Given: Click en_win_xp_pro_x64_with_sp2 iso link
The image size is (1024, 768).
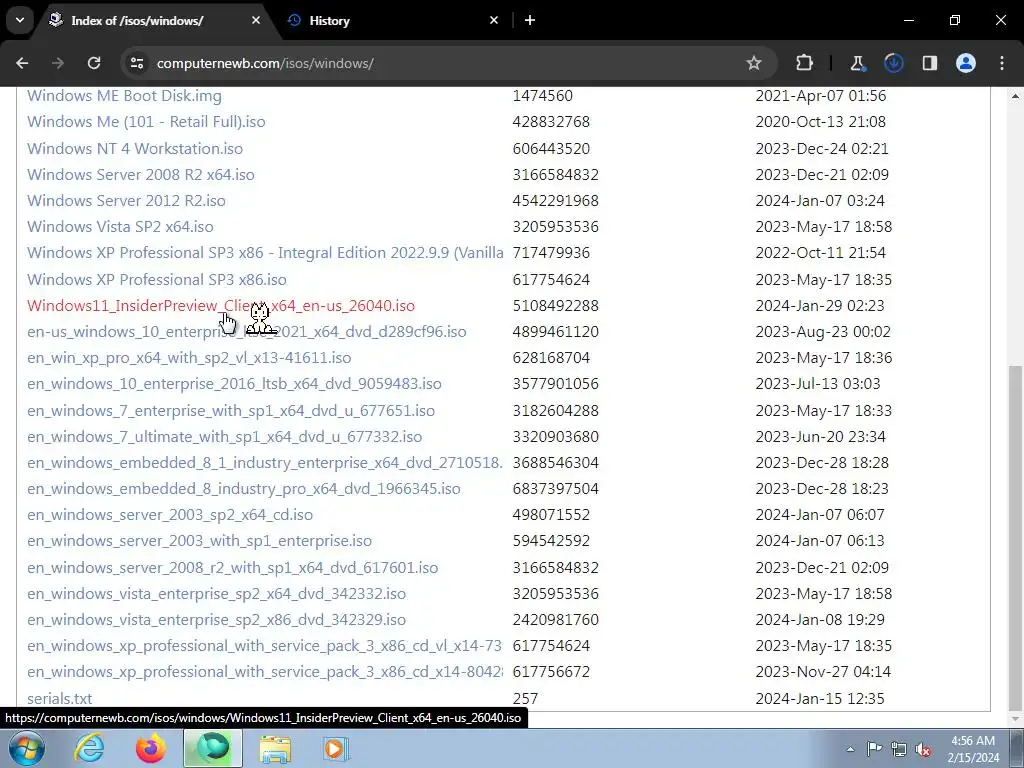Looking at the screenshot, I should point(189,358).
